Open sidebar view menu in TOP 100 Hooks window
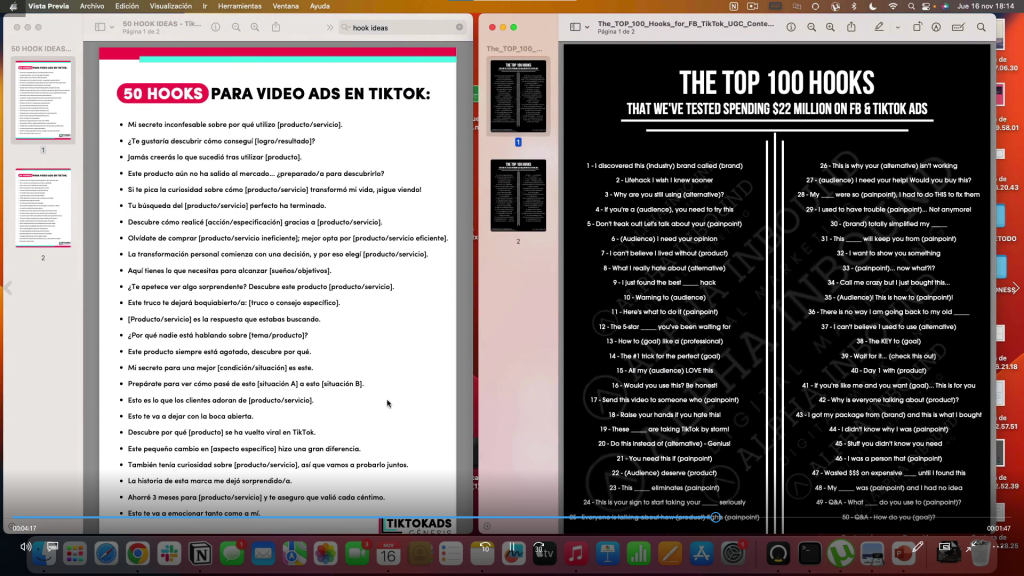The width and height of the screenshot is (1024, 576). point(587,27)
